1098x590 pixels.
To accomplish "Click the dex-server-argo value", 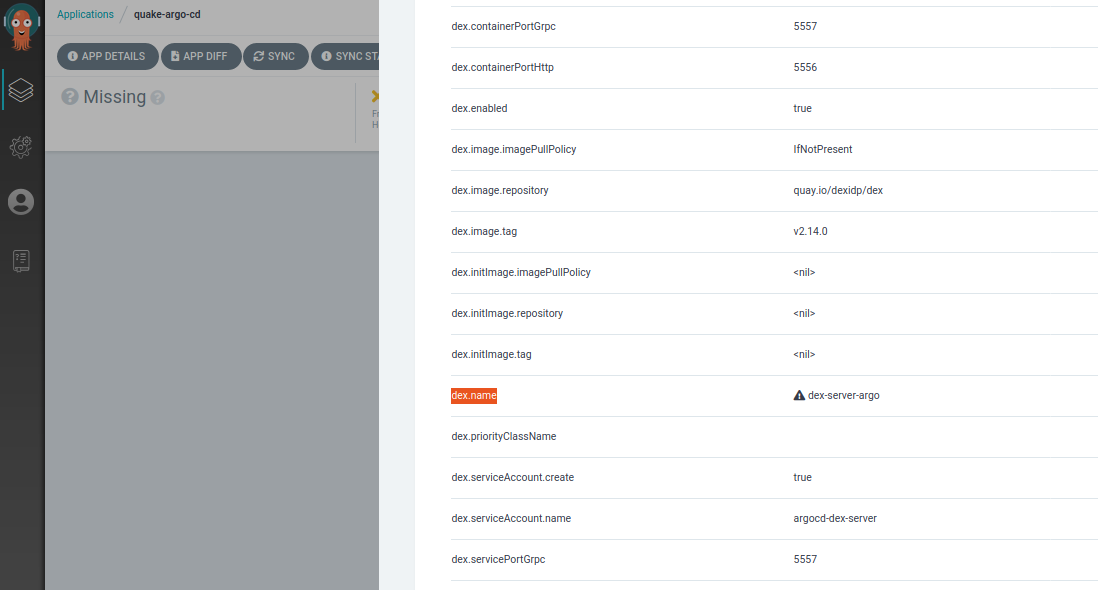I will point(844,395).
